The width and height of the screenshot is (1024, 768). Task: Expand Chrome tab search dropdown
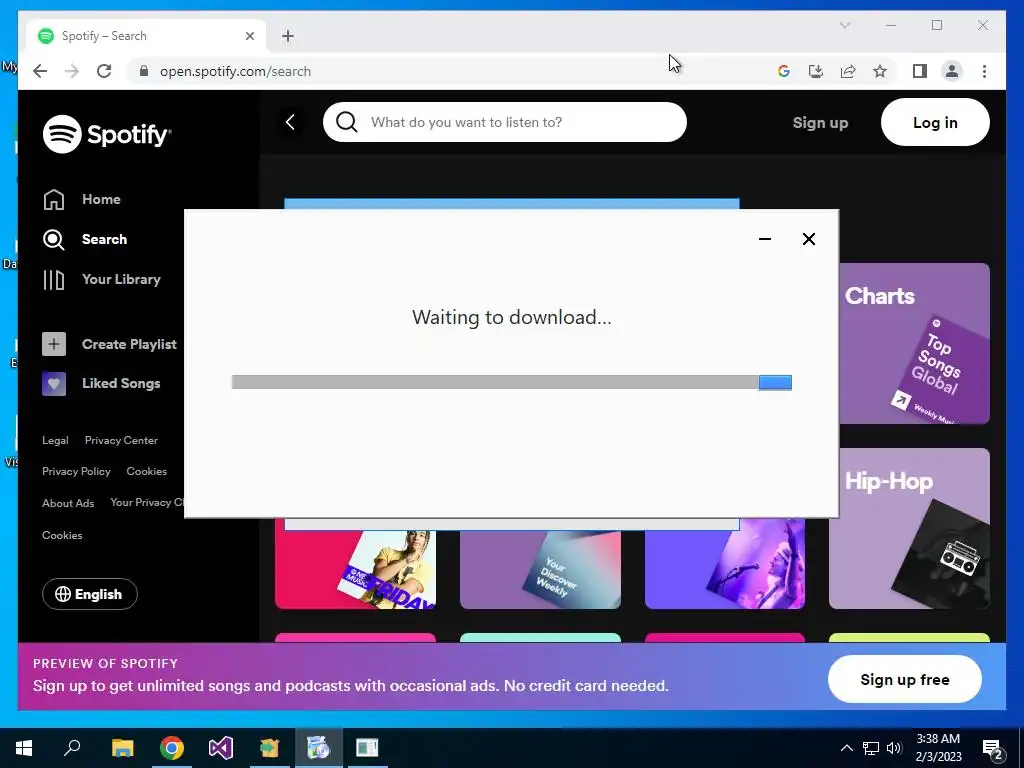pos(844,25)
